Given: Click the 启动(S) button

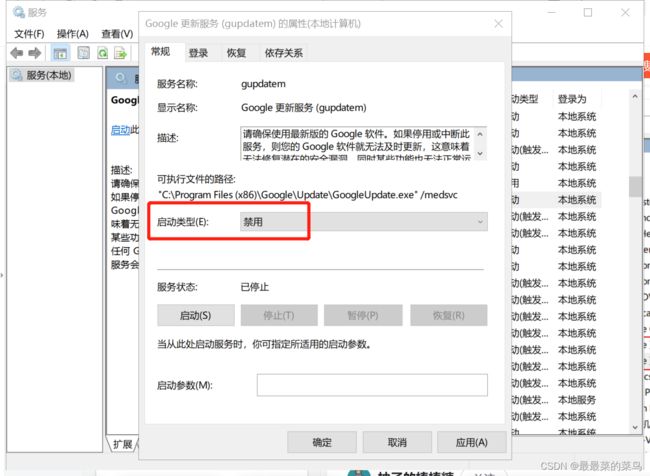Looking at the screenshot, I should pyautogui.click(x=196, y=316).
